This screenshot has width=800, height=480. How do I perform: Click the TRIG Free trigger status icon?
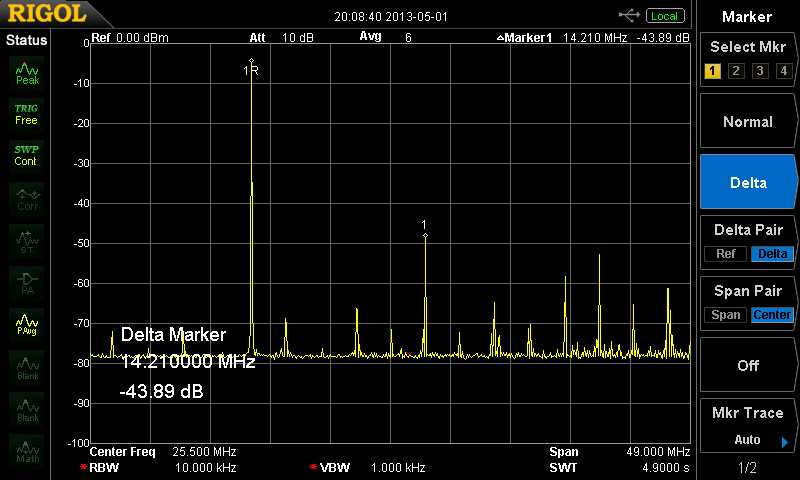pyautogui.click(x=27, y=114)
